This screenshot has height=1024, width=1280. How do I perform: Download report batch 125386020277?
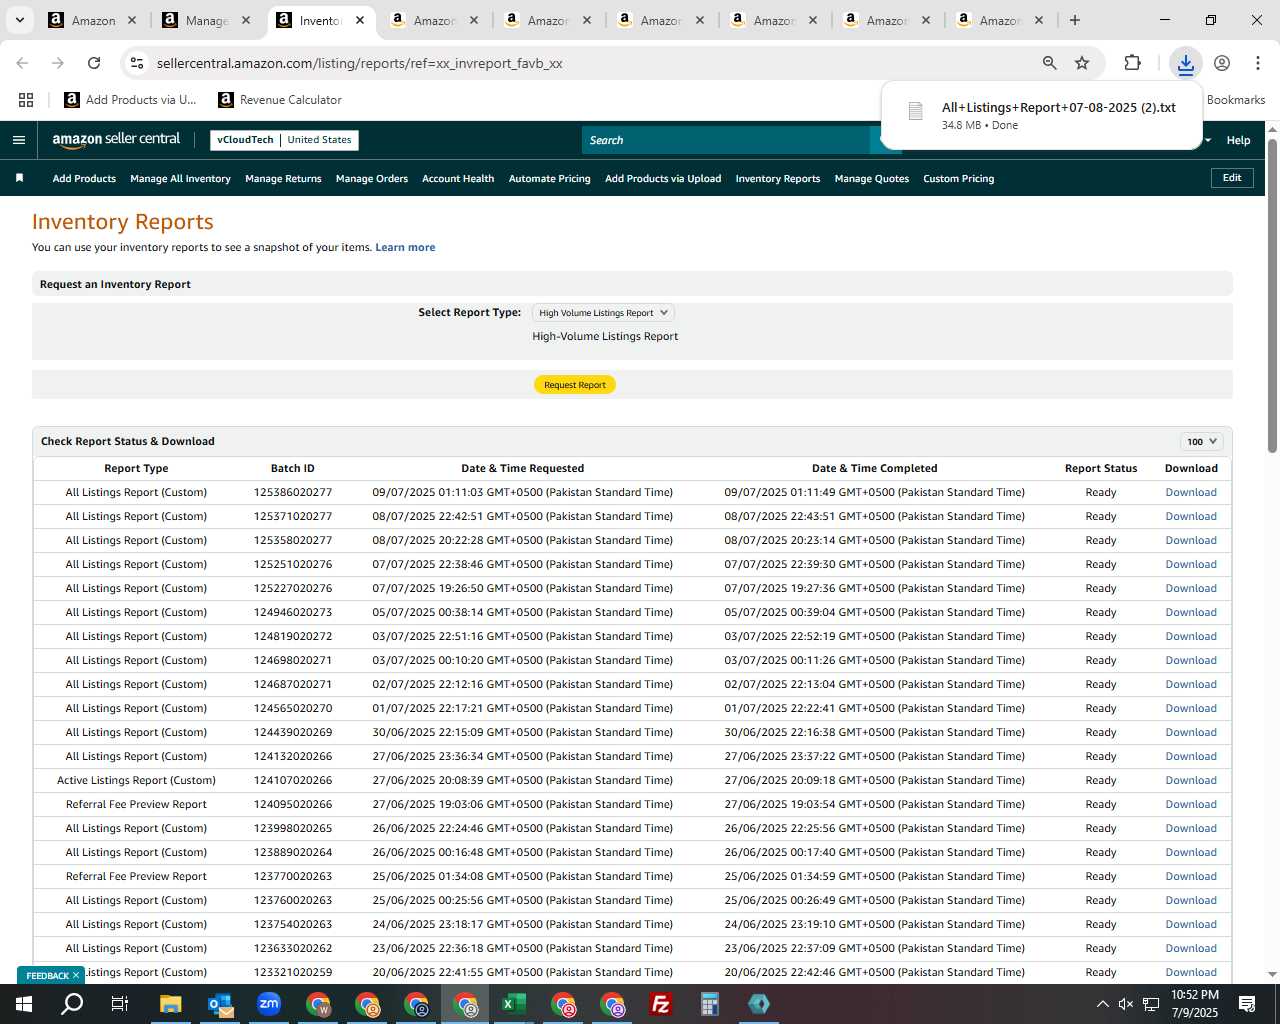click(x=1191, y=492)
